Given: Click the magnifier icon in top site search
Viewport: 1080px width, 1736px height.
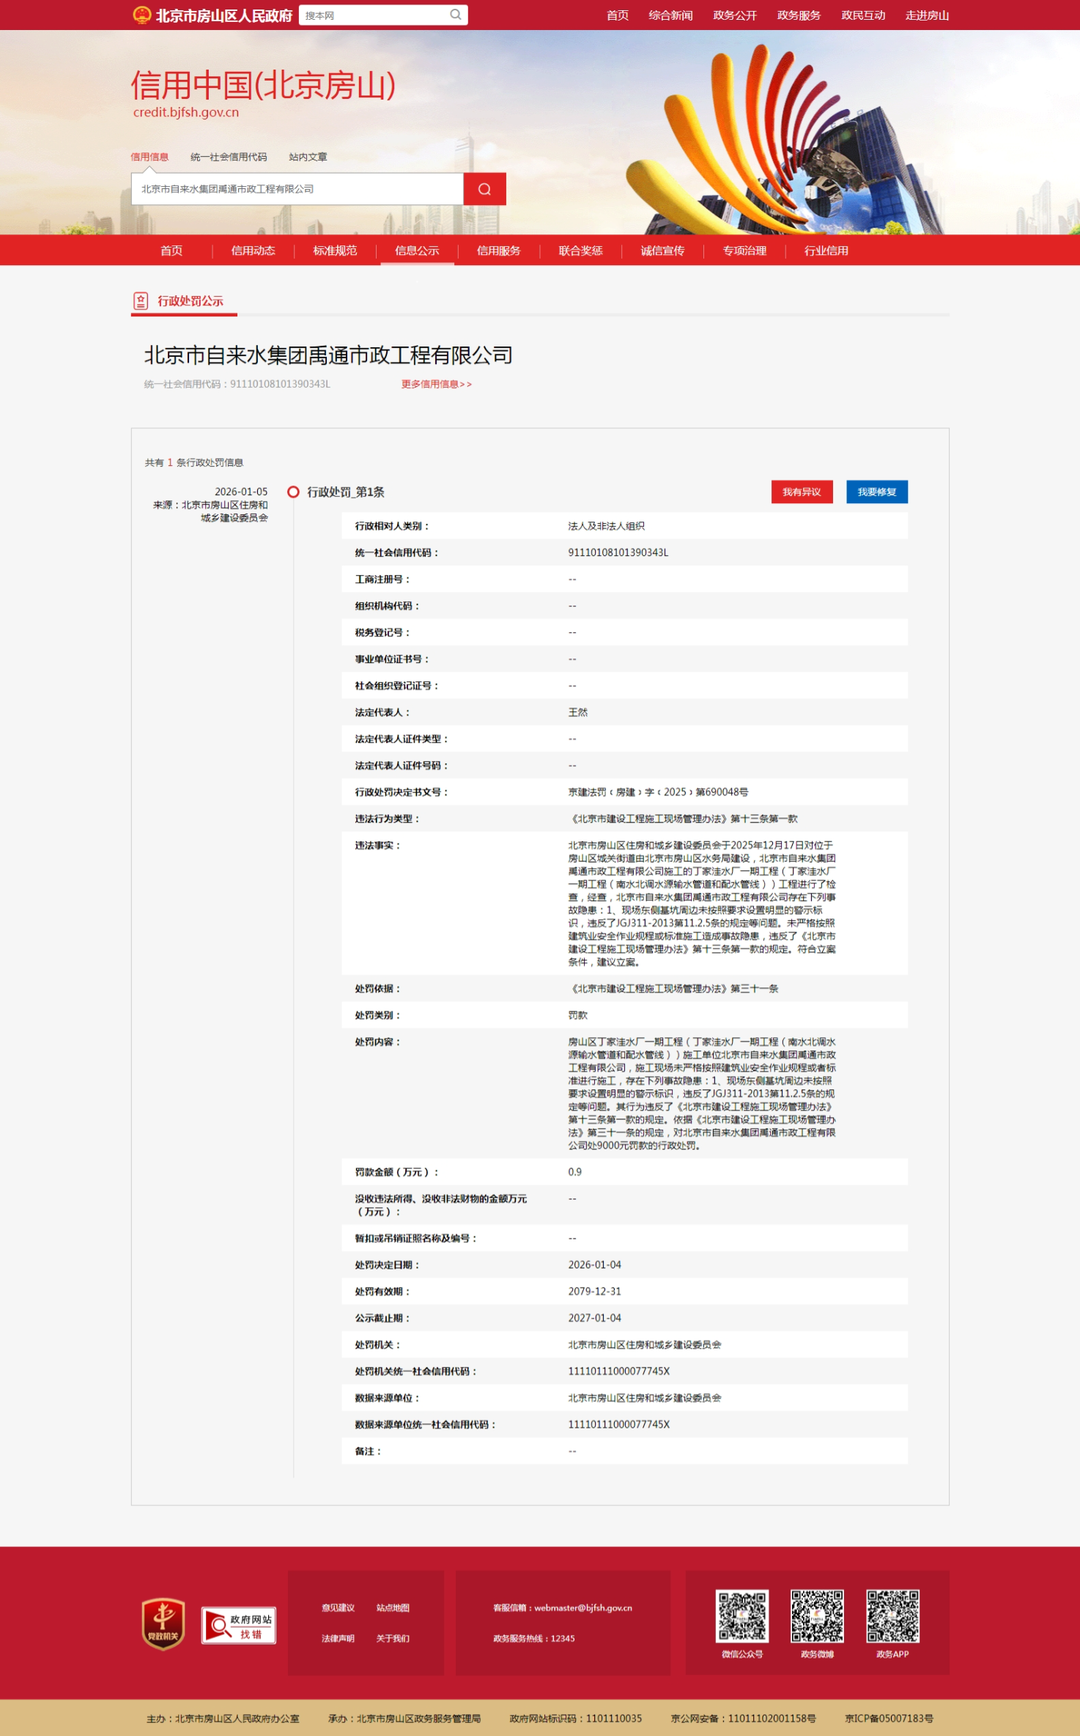Looking at the screenshot, I should pos(456,15).
